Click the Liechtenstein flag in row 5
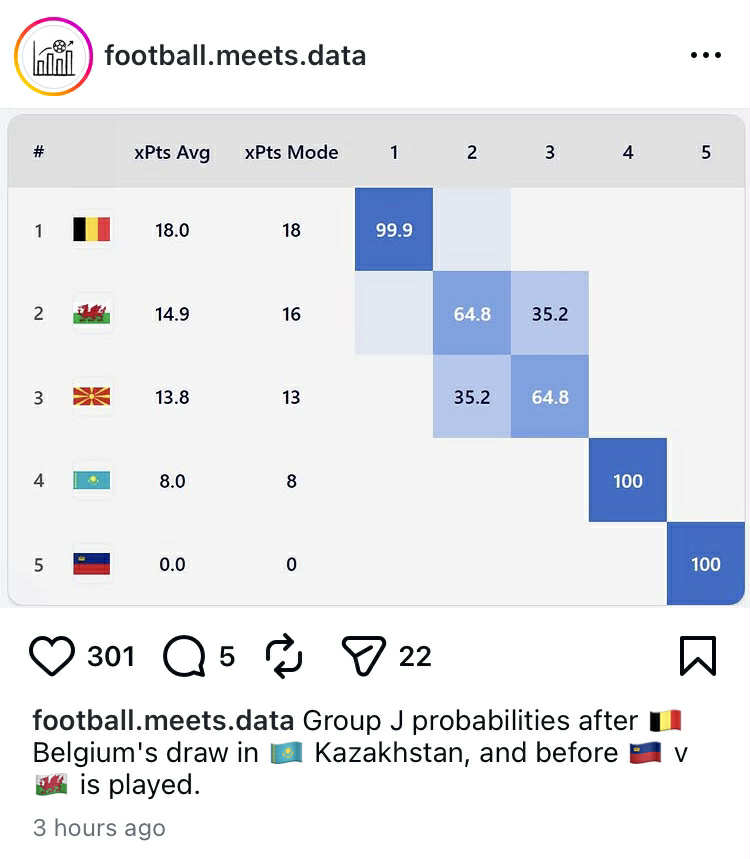Image resolution: width=750 pixels, height=859 pixels. pyautogui.click(x=92, y=564)
